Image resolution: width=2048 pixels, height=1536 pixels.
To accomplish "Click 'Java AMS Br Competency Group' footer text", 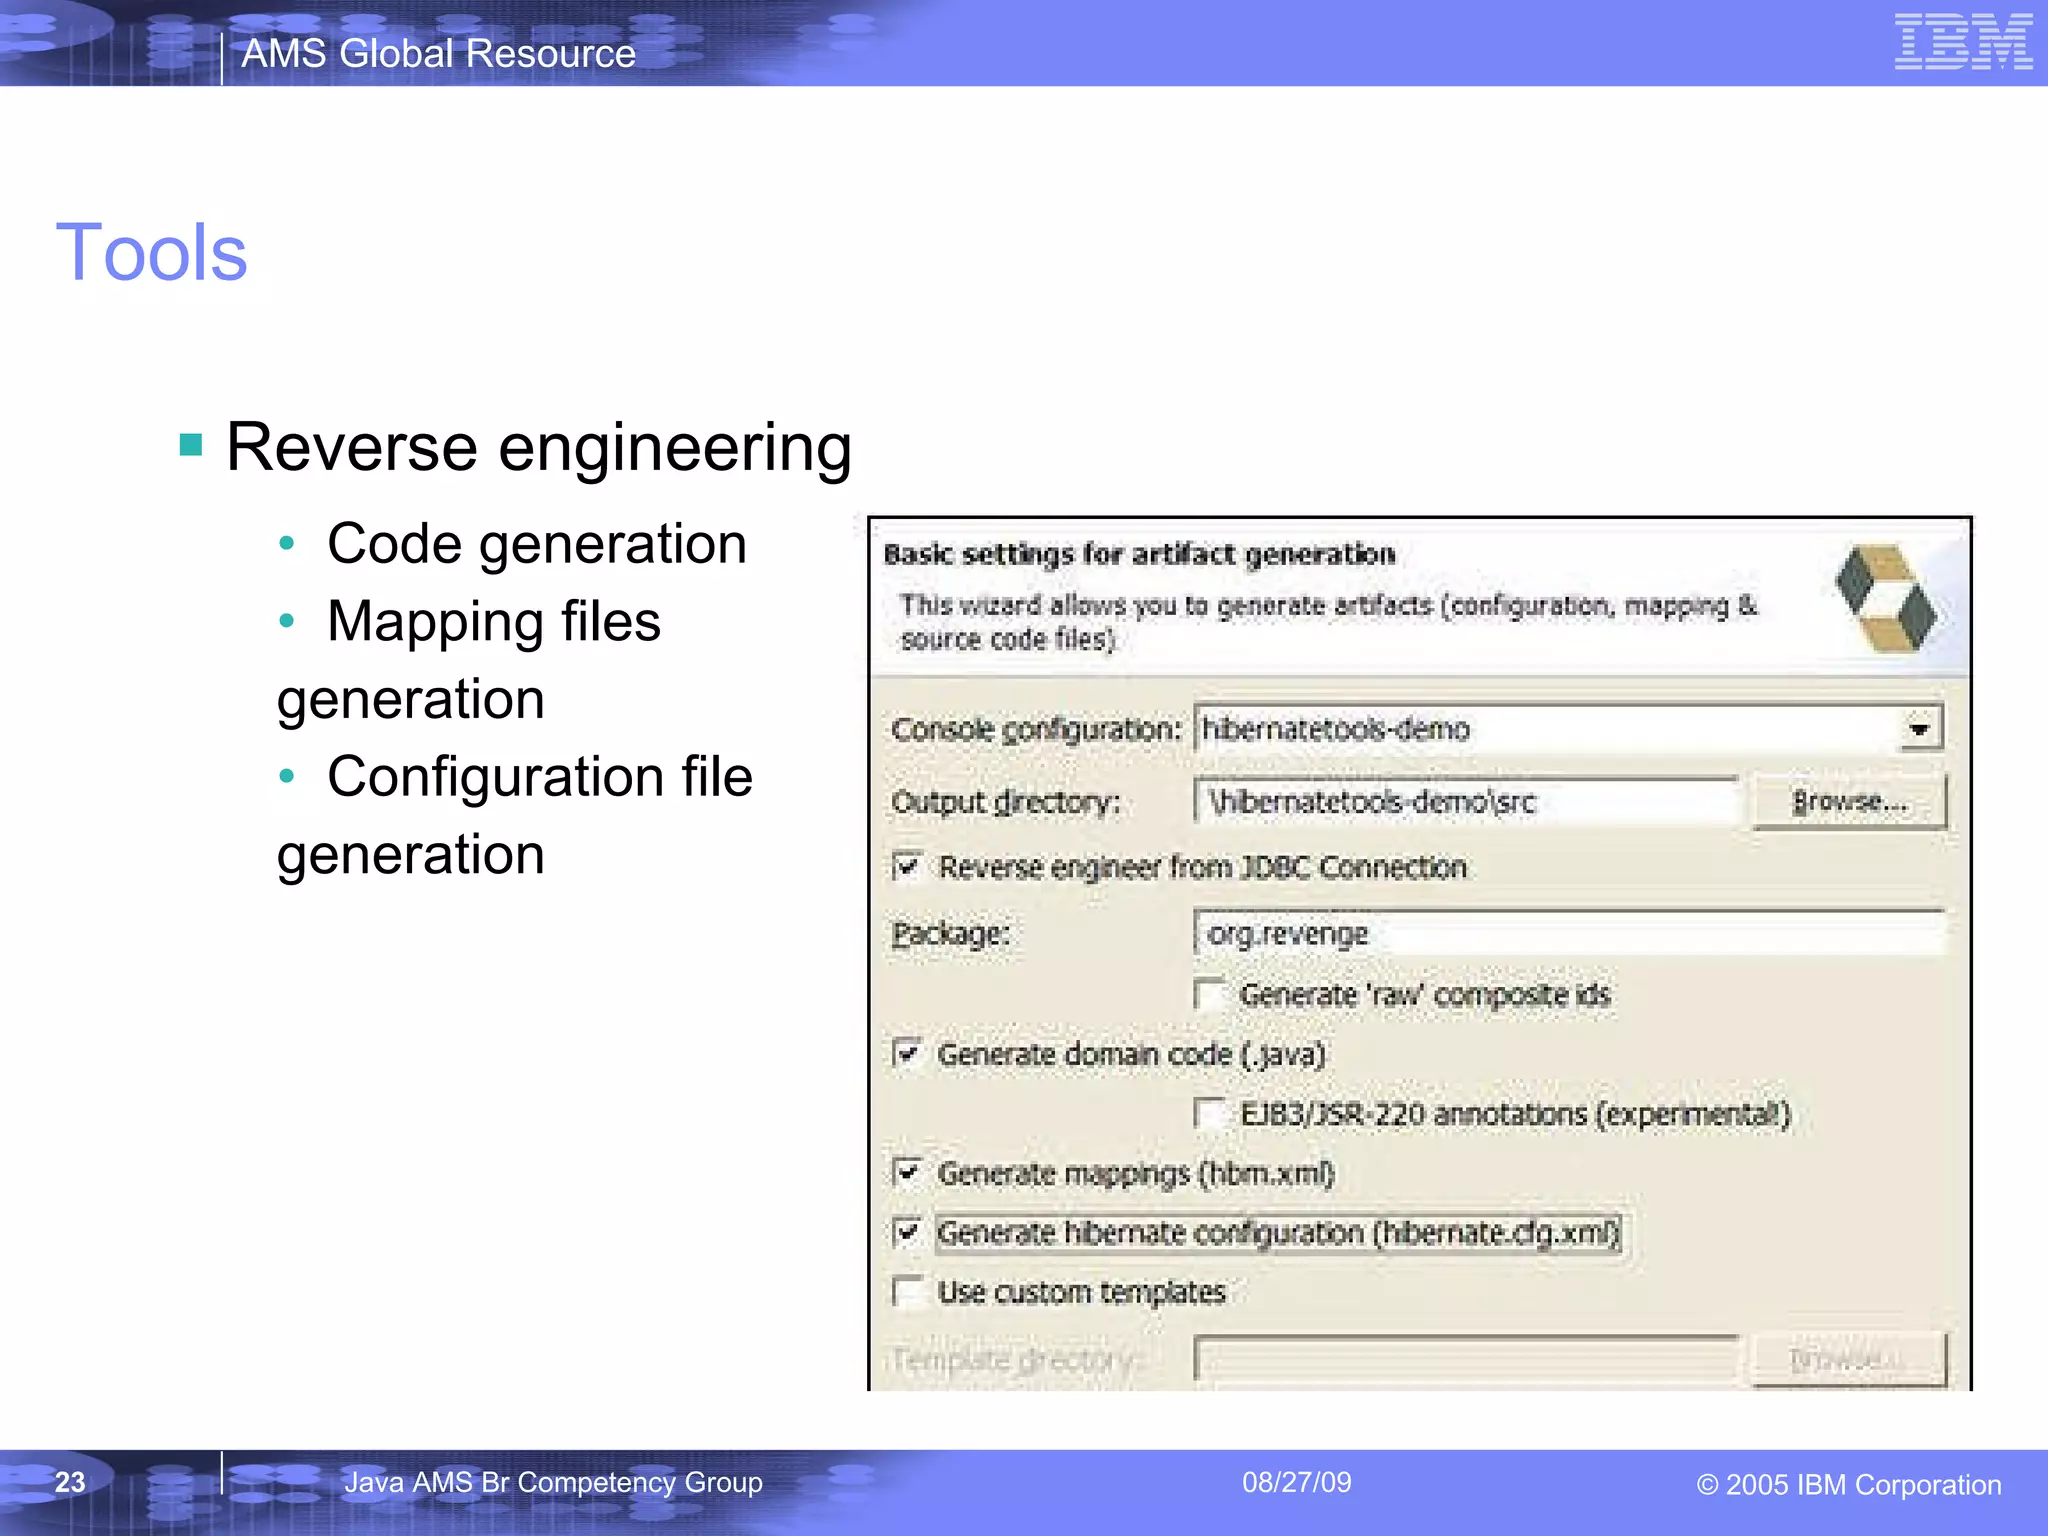I will click(553, 1482).
